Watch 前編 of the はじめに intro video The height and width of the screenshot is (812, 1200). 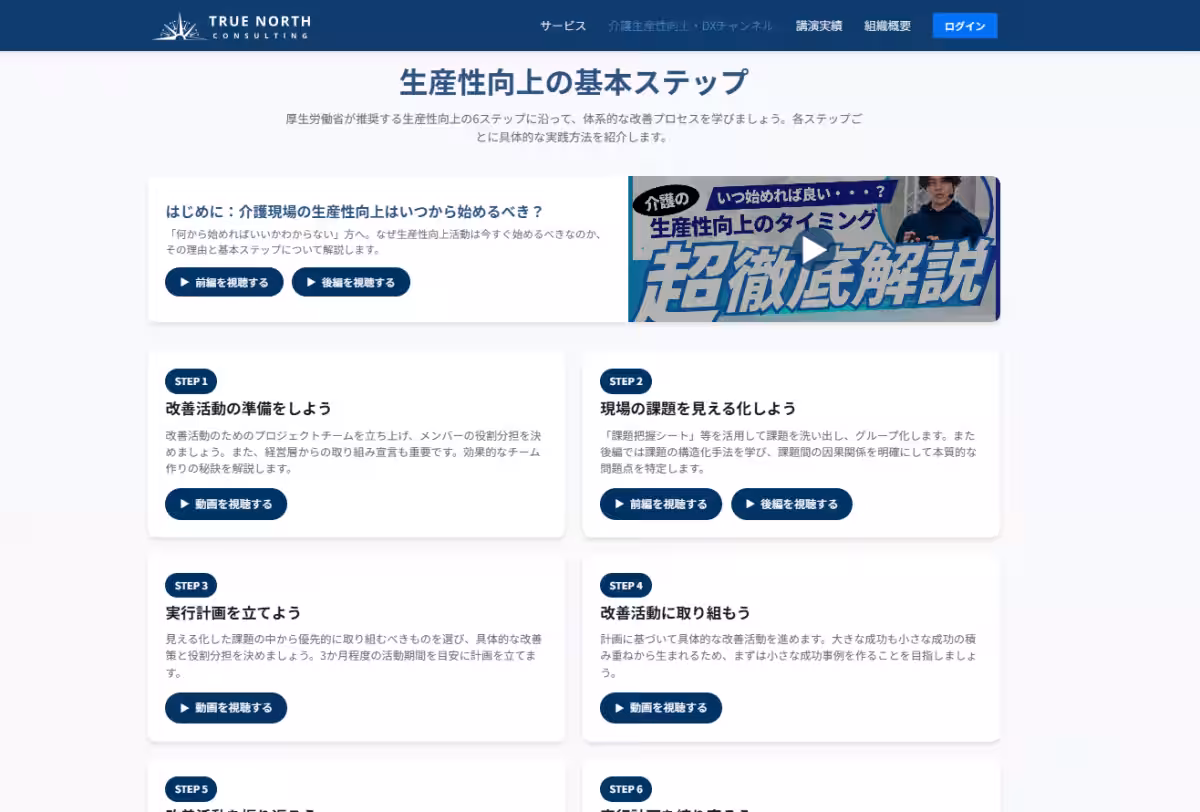click(224, 282)
